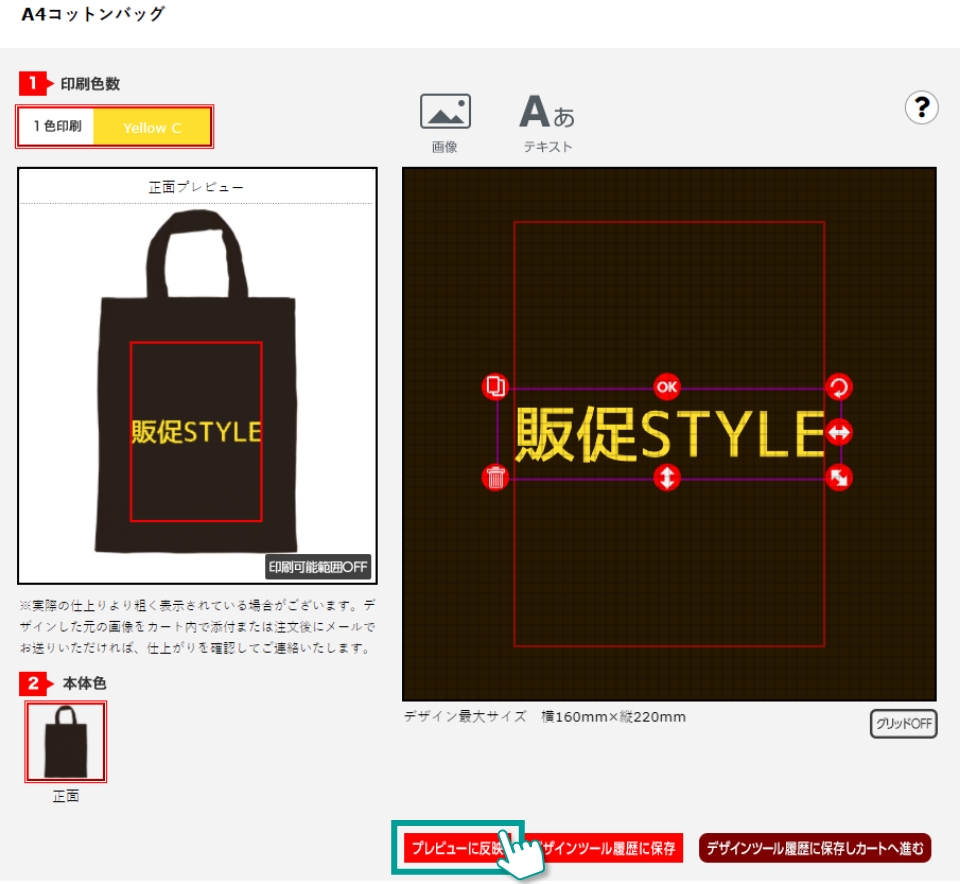Select the 1色印刷 print option
Image resolution: width=960 pixels, height=884 pixels.
(x=57, y=127)
